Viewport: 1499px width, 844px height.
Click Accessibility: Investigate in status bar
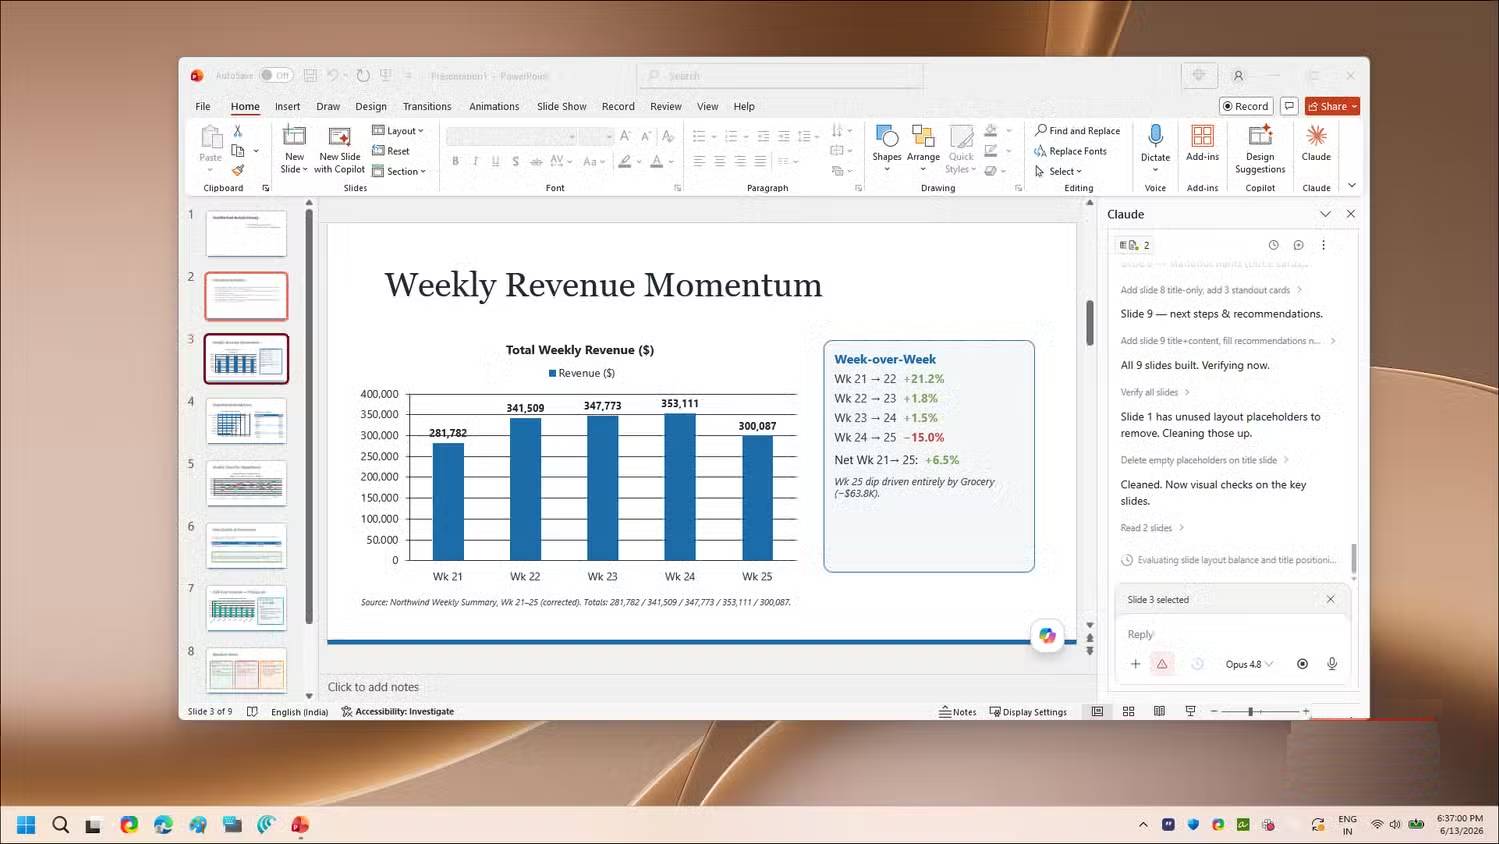(x=397, y=712)
